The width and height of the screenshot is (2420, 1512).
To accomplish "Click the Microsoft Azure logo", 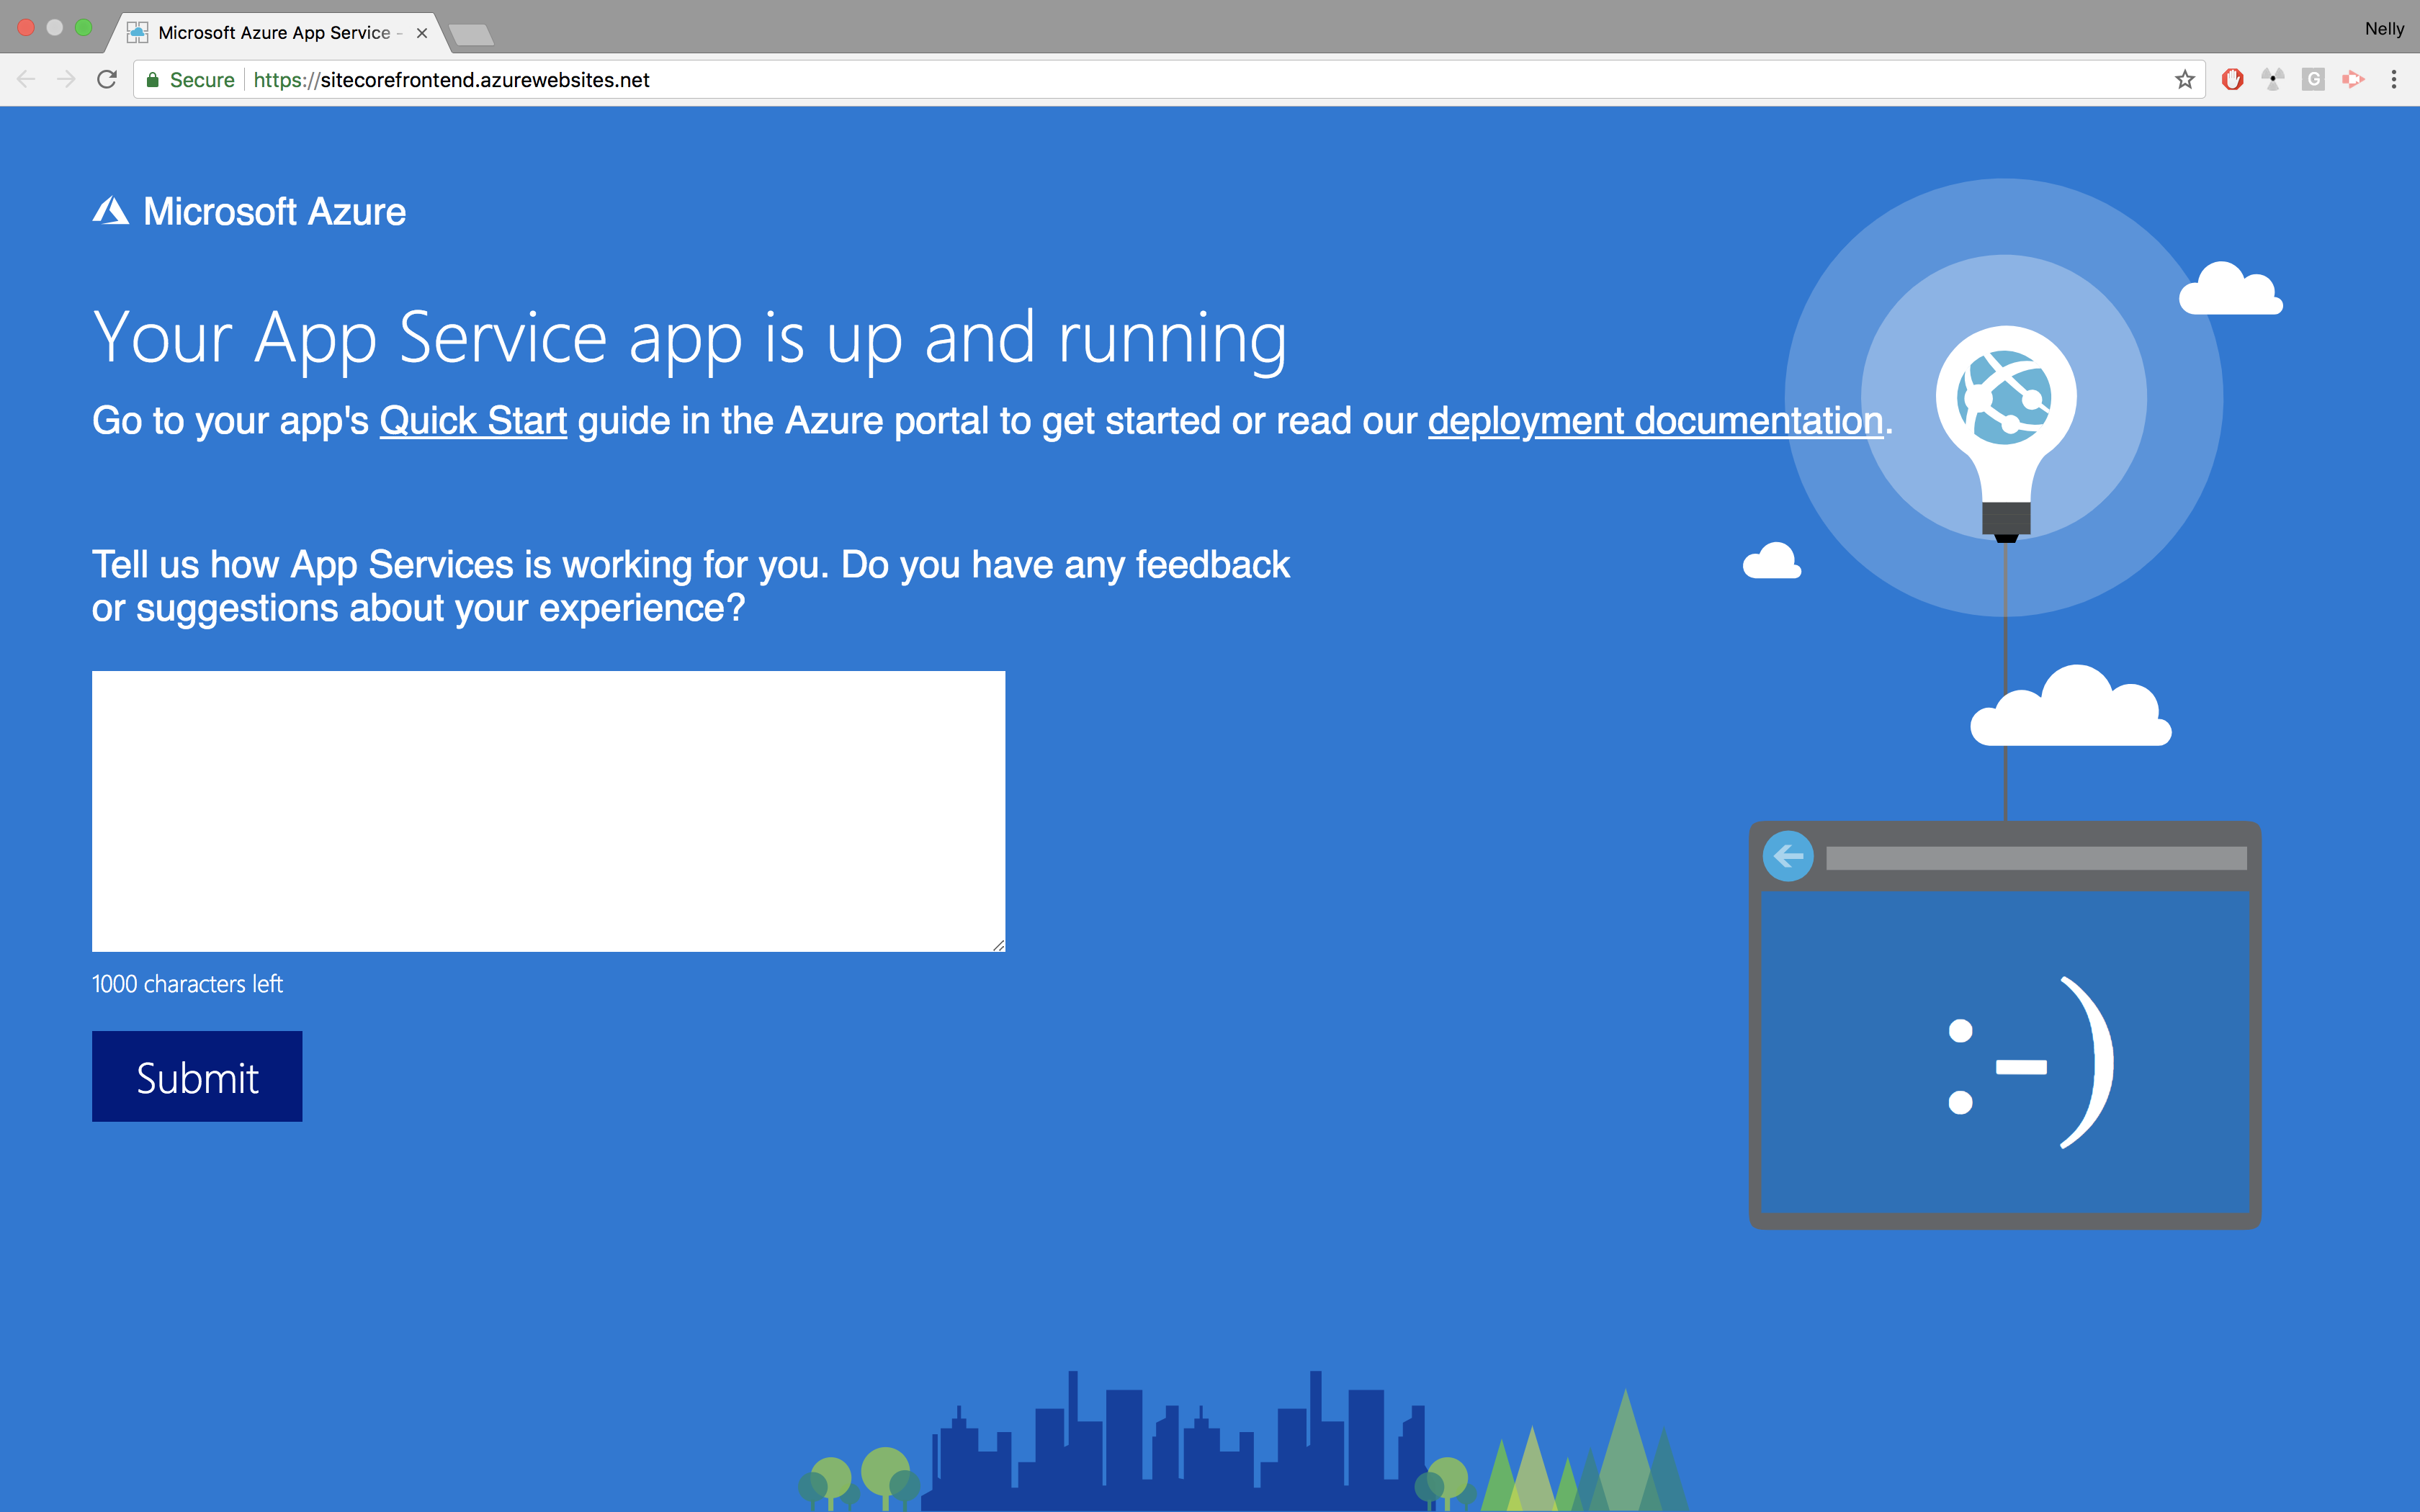I will point(249,211).
